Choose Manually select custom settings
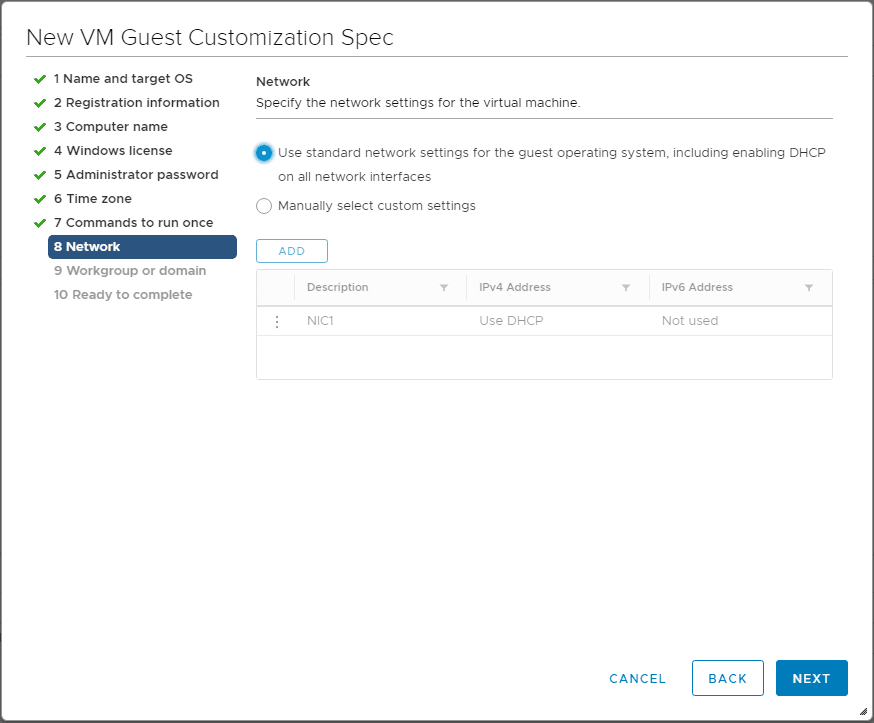The image size is (874, 723). coord(264,206)
